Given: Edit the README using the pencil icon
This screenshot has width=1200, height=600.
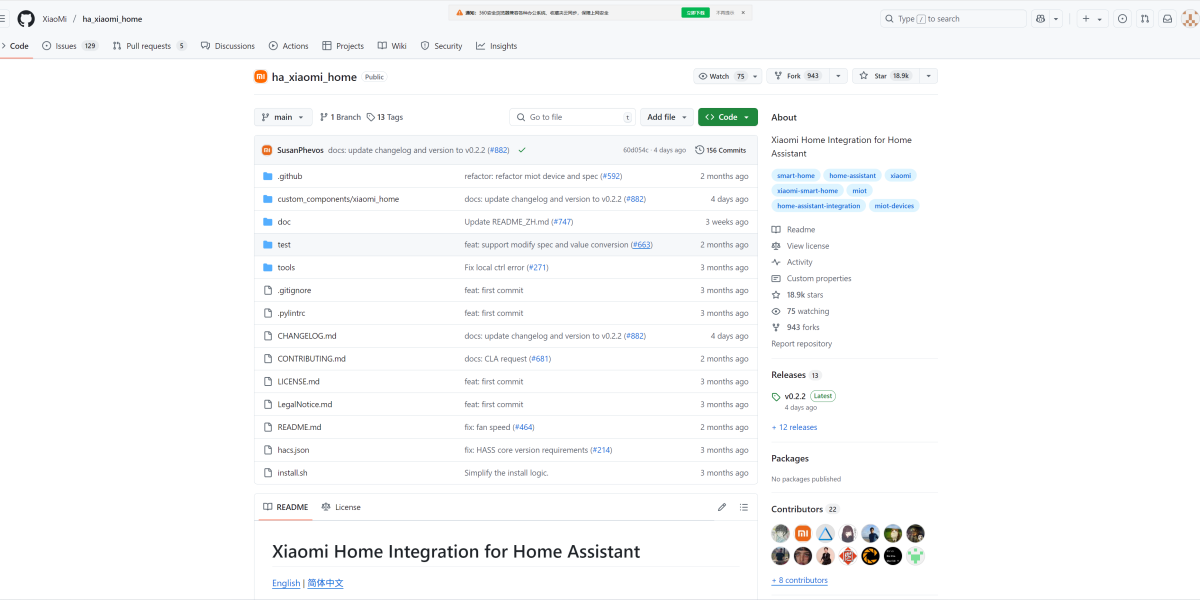Looking at the screenshot, I should pyautogui.click(x=722, y=507).
